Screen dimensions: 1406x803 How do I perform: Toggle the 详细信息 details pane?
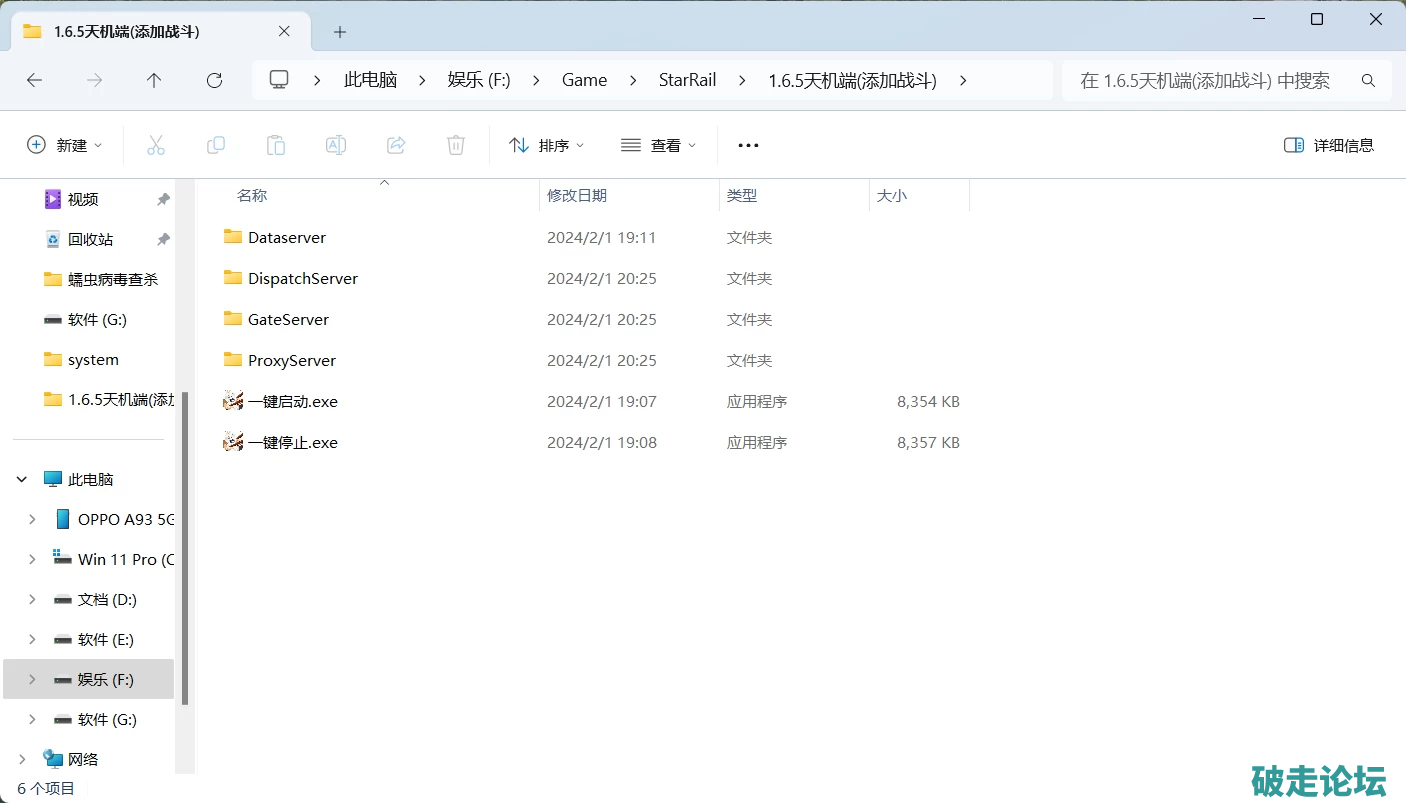(x=1328, y=145)
